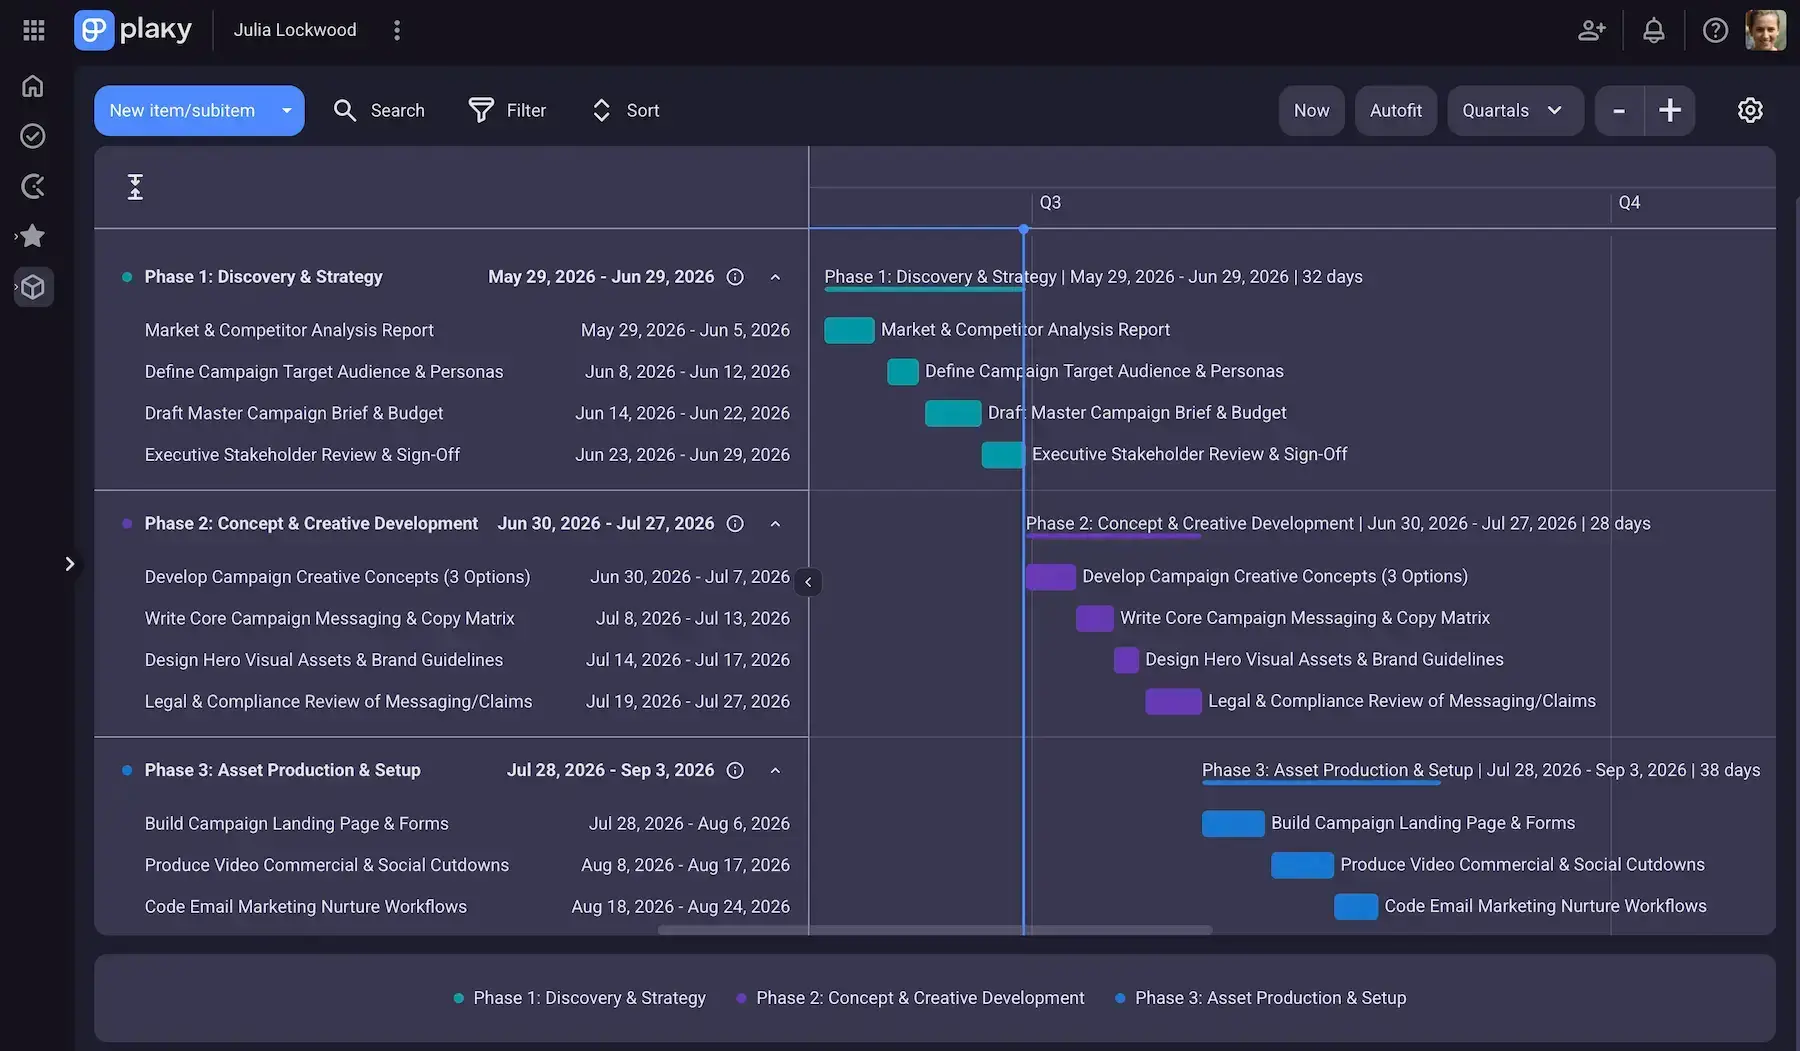
Task: Click Code Email Marketing Gantt bar
Action: point(1356,907)
